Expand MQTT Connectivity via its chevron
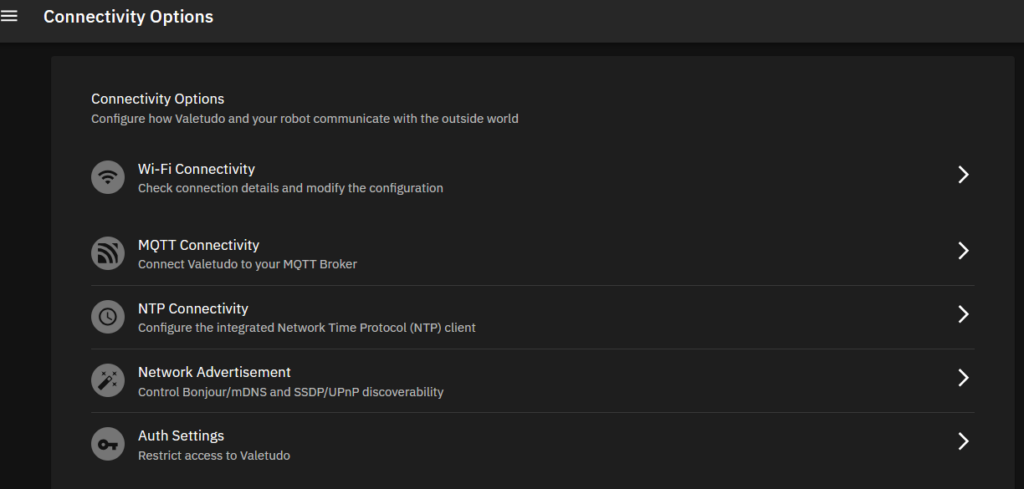This screenshot has width=1024, height=489. click(x=963, y=251)
